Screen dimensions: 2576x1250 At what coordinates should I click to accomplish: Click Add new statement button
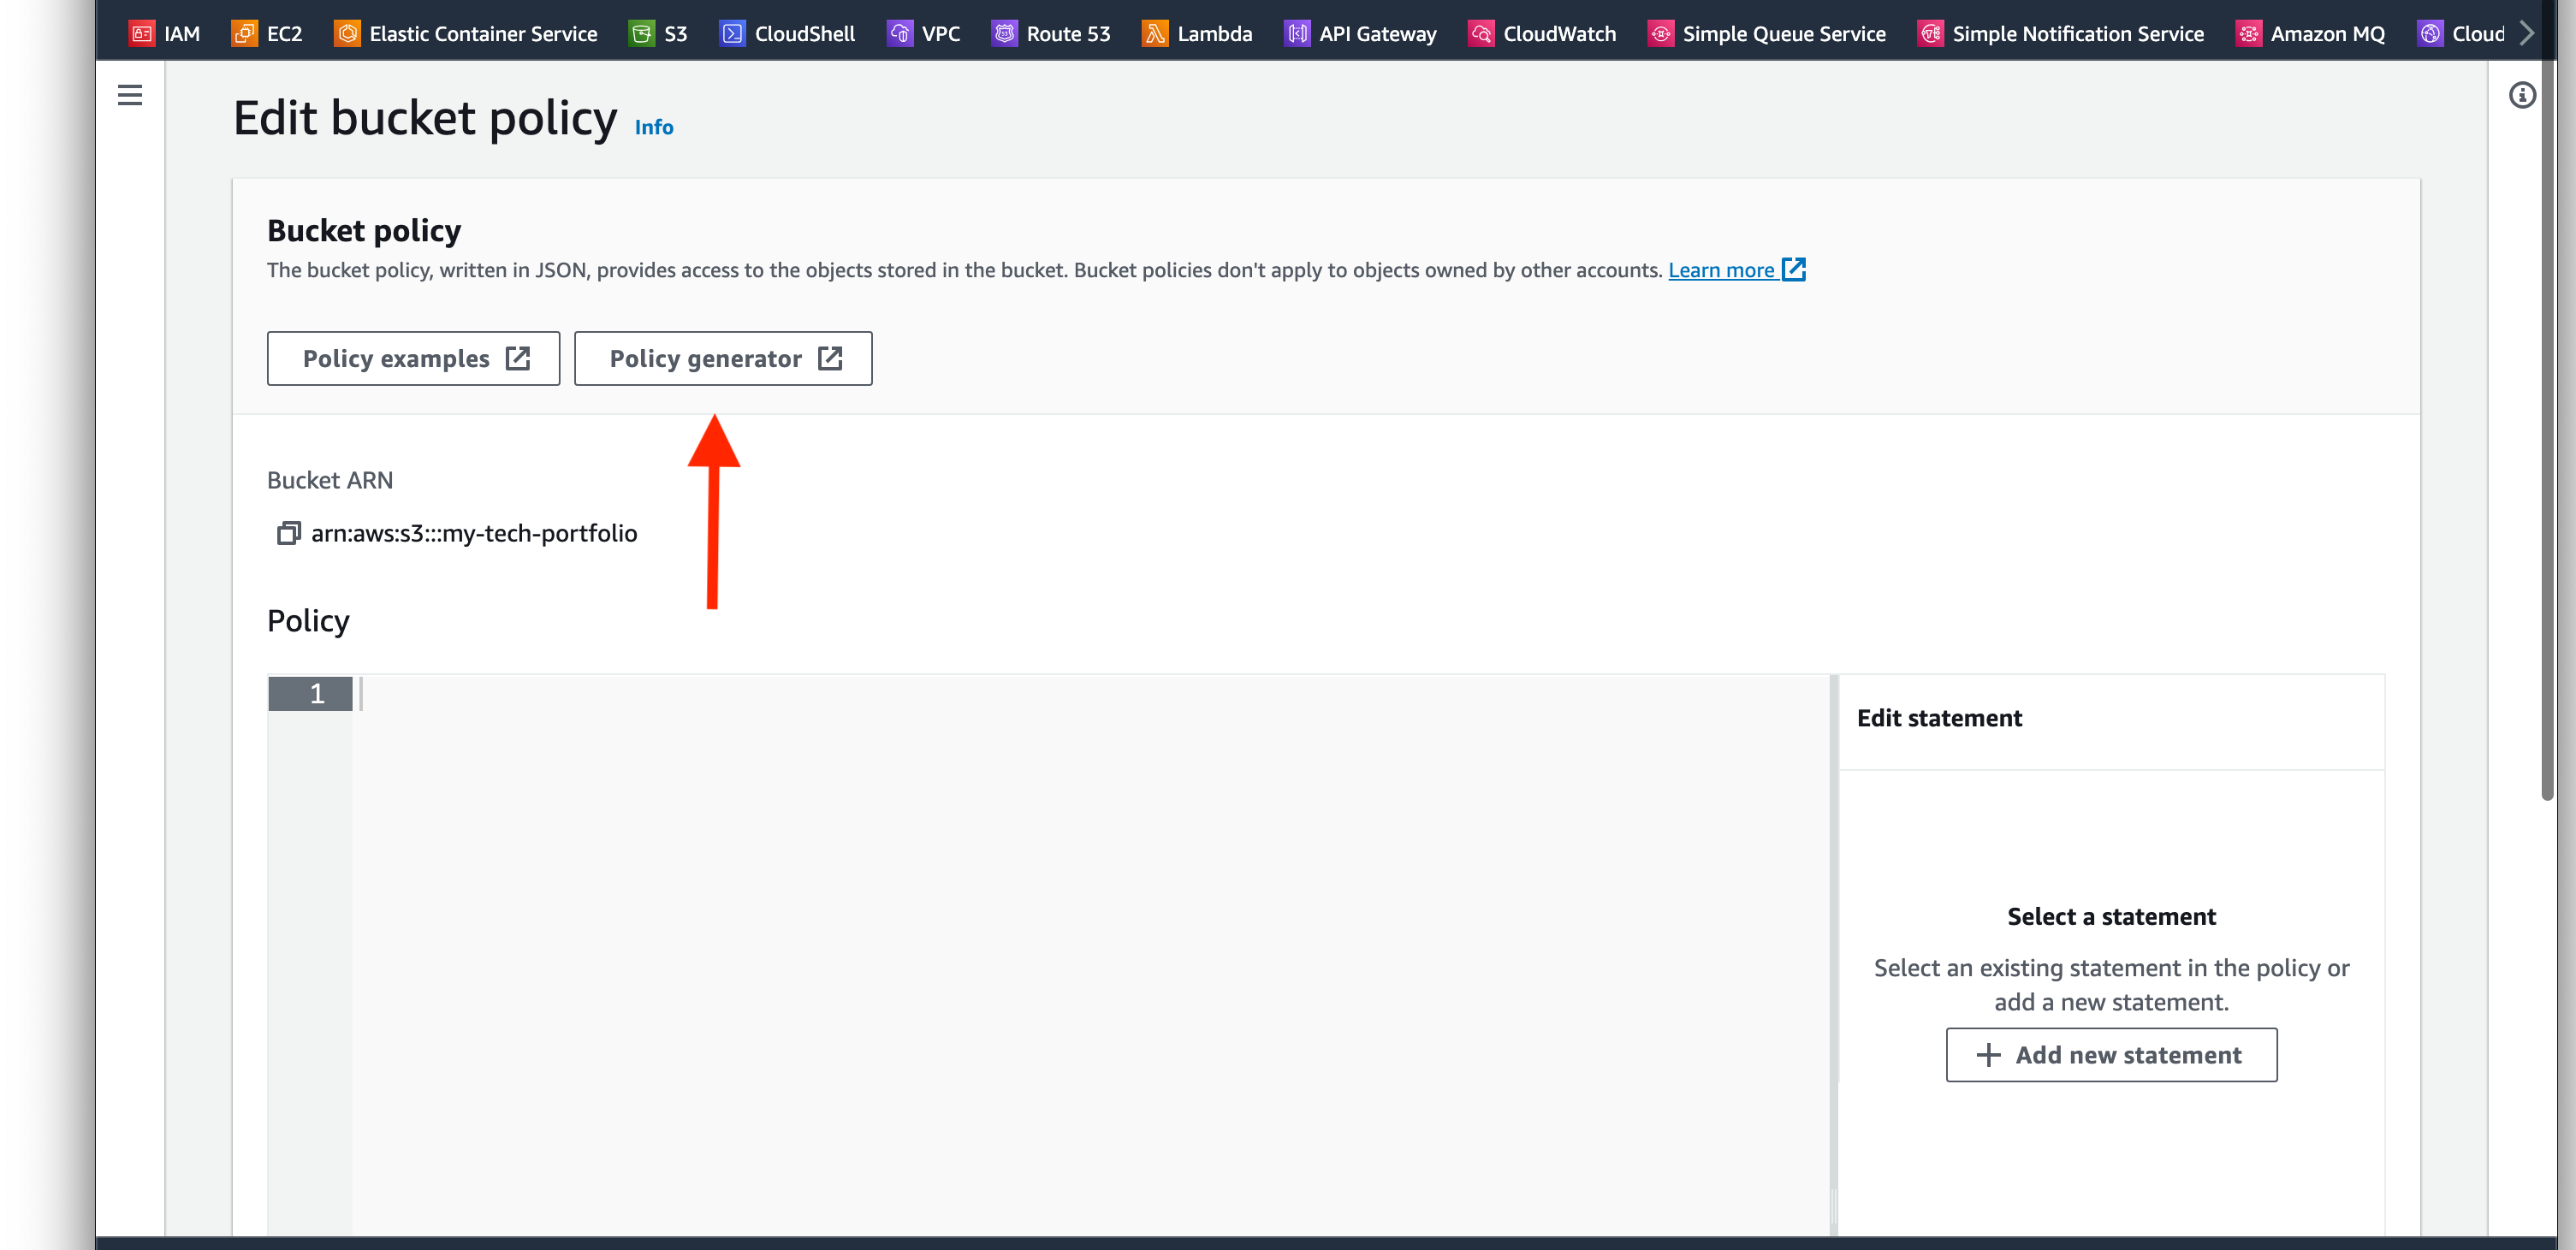coord(2111,1055)
